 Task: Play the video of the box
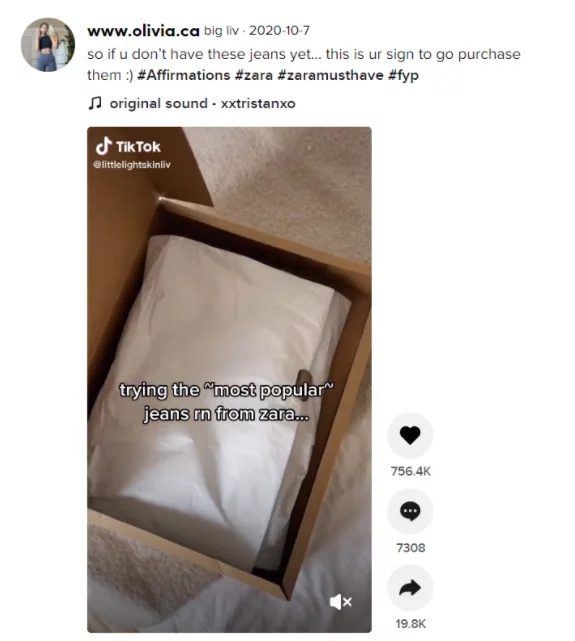pos(229,380)
